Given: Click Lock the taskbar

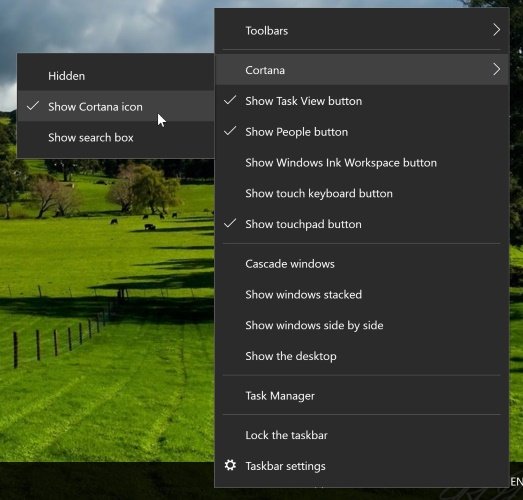Looking at the screenshot, I should tap(362, 435).
